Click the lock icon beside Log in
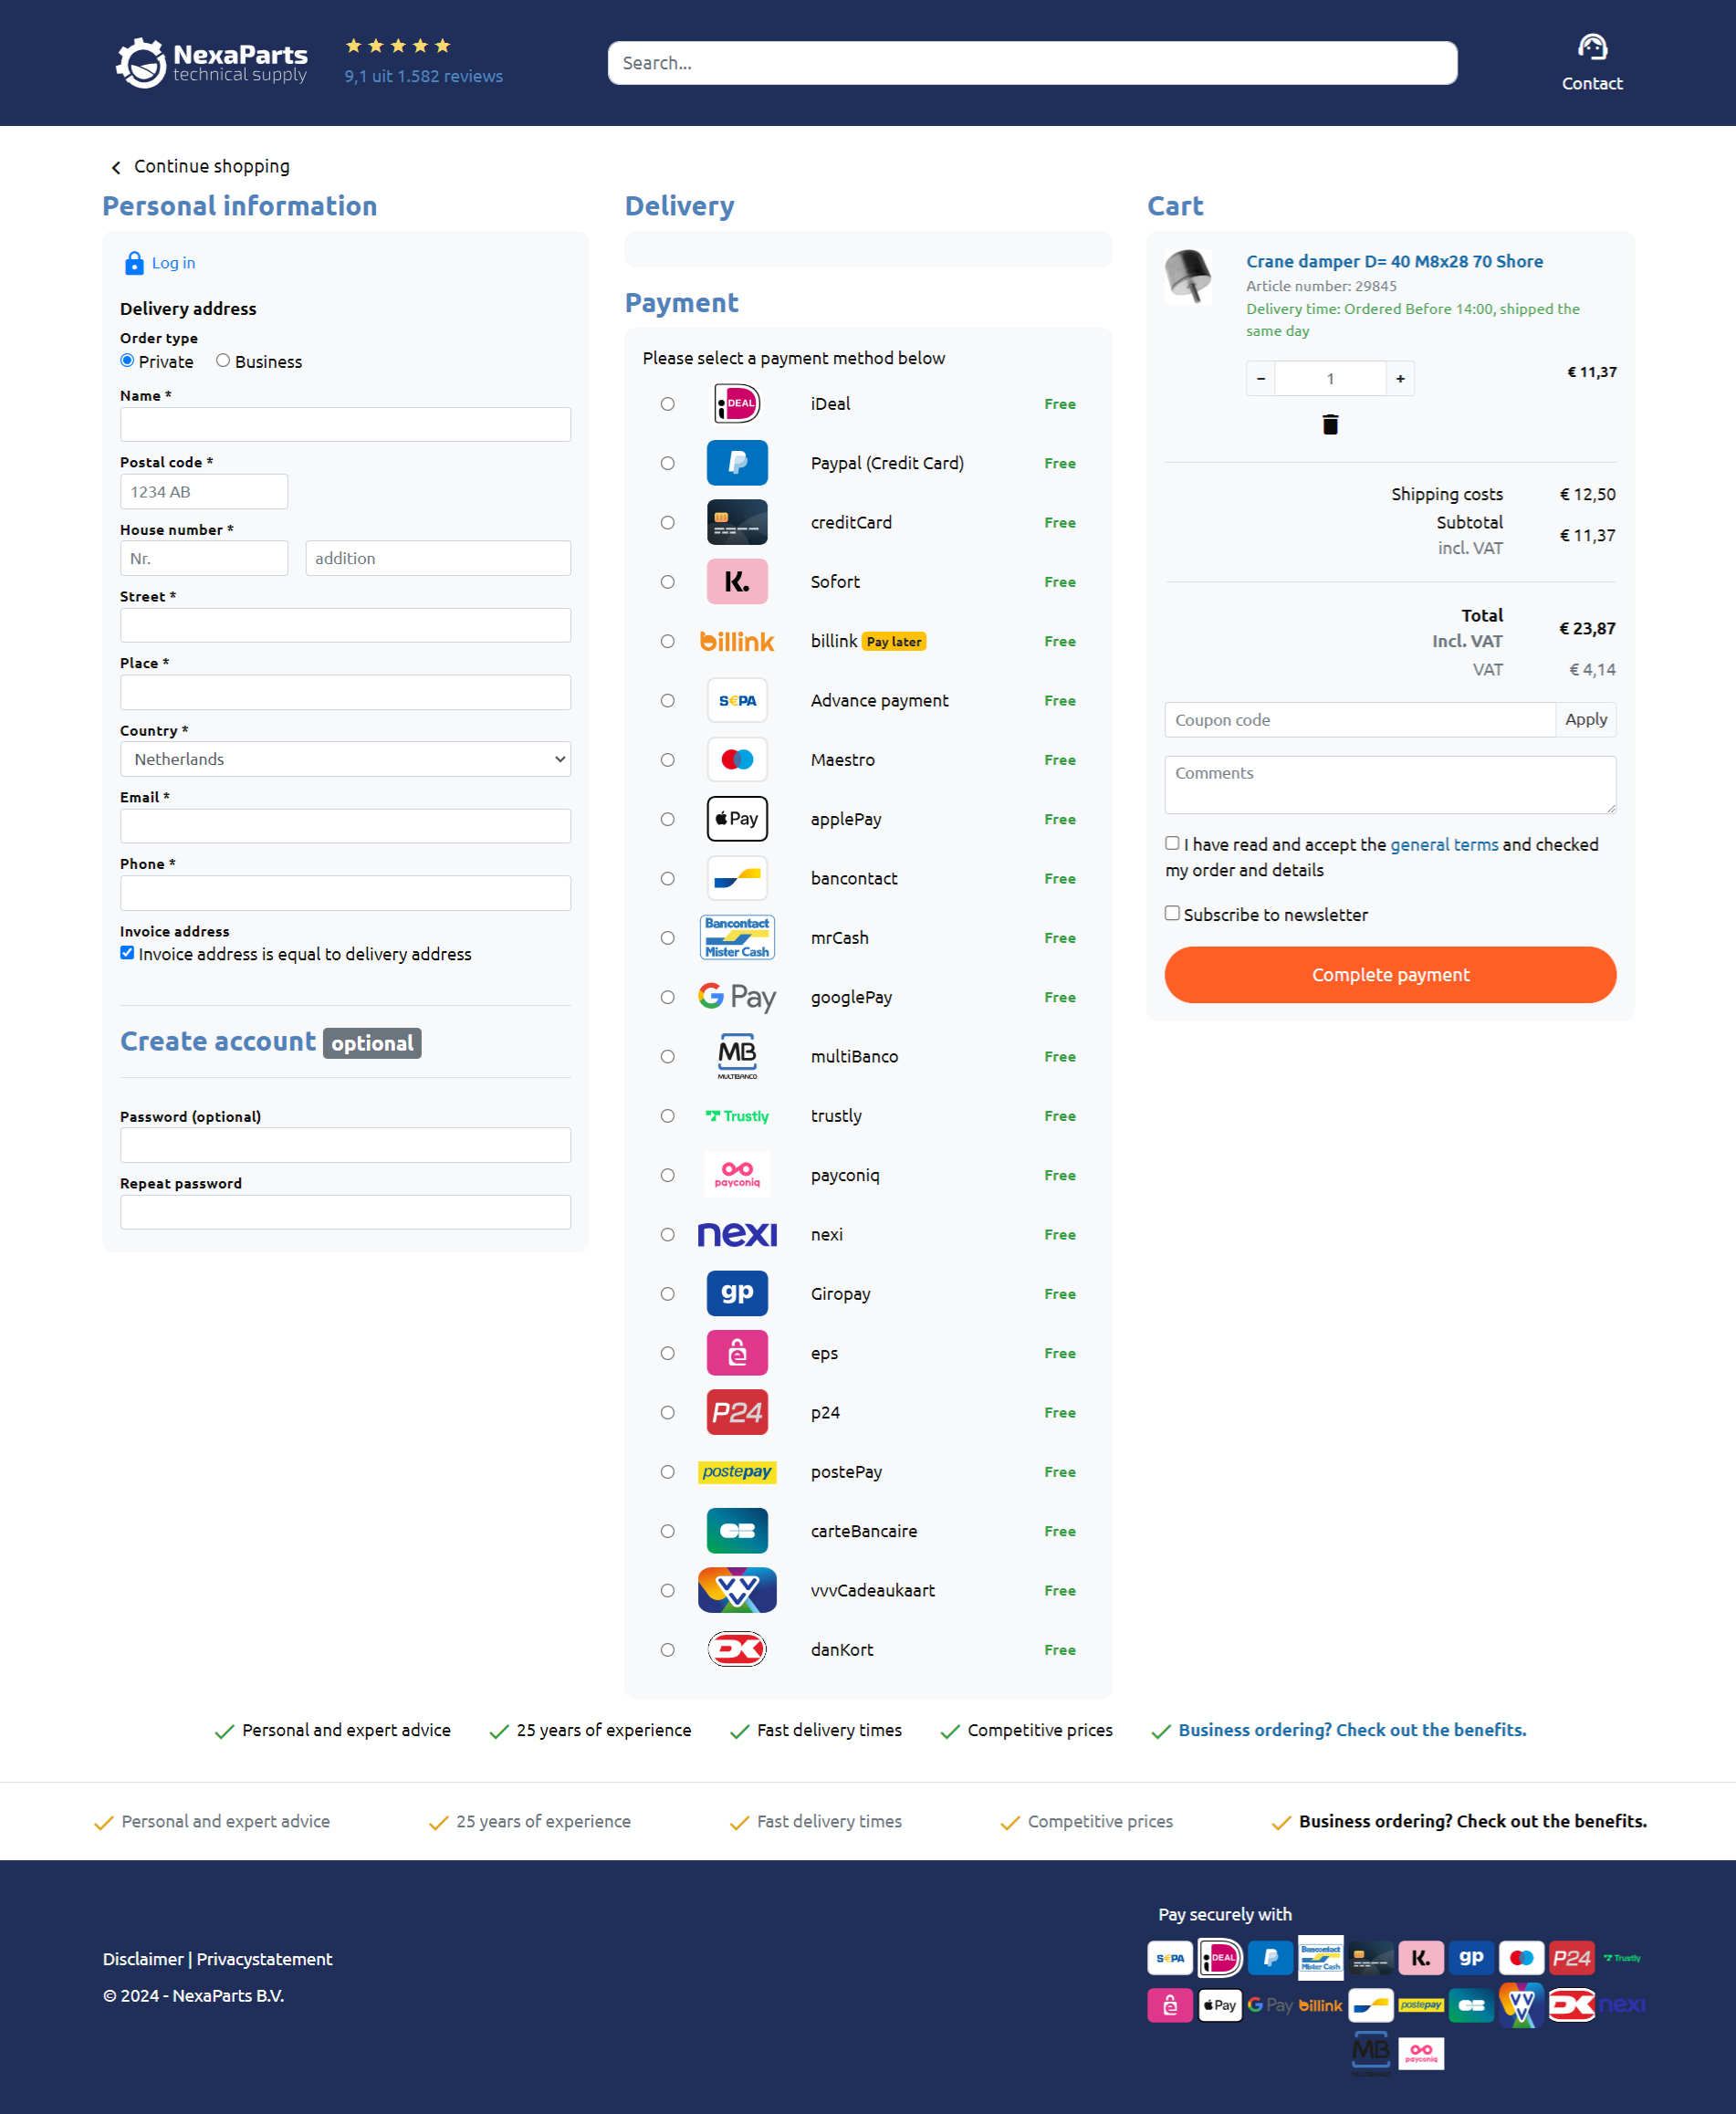Screen dimensions: 1736x2114 pos(133,263)
